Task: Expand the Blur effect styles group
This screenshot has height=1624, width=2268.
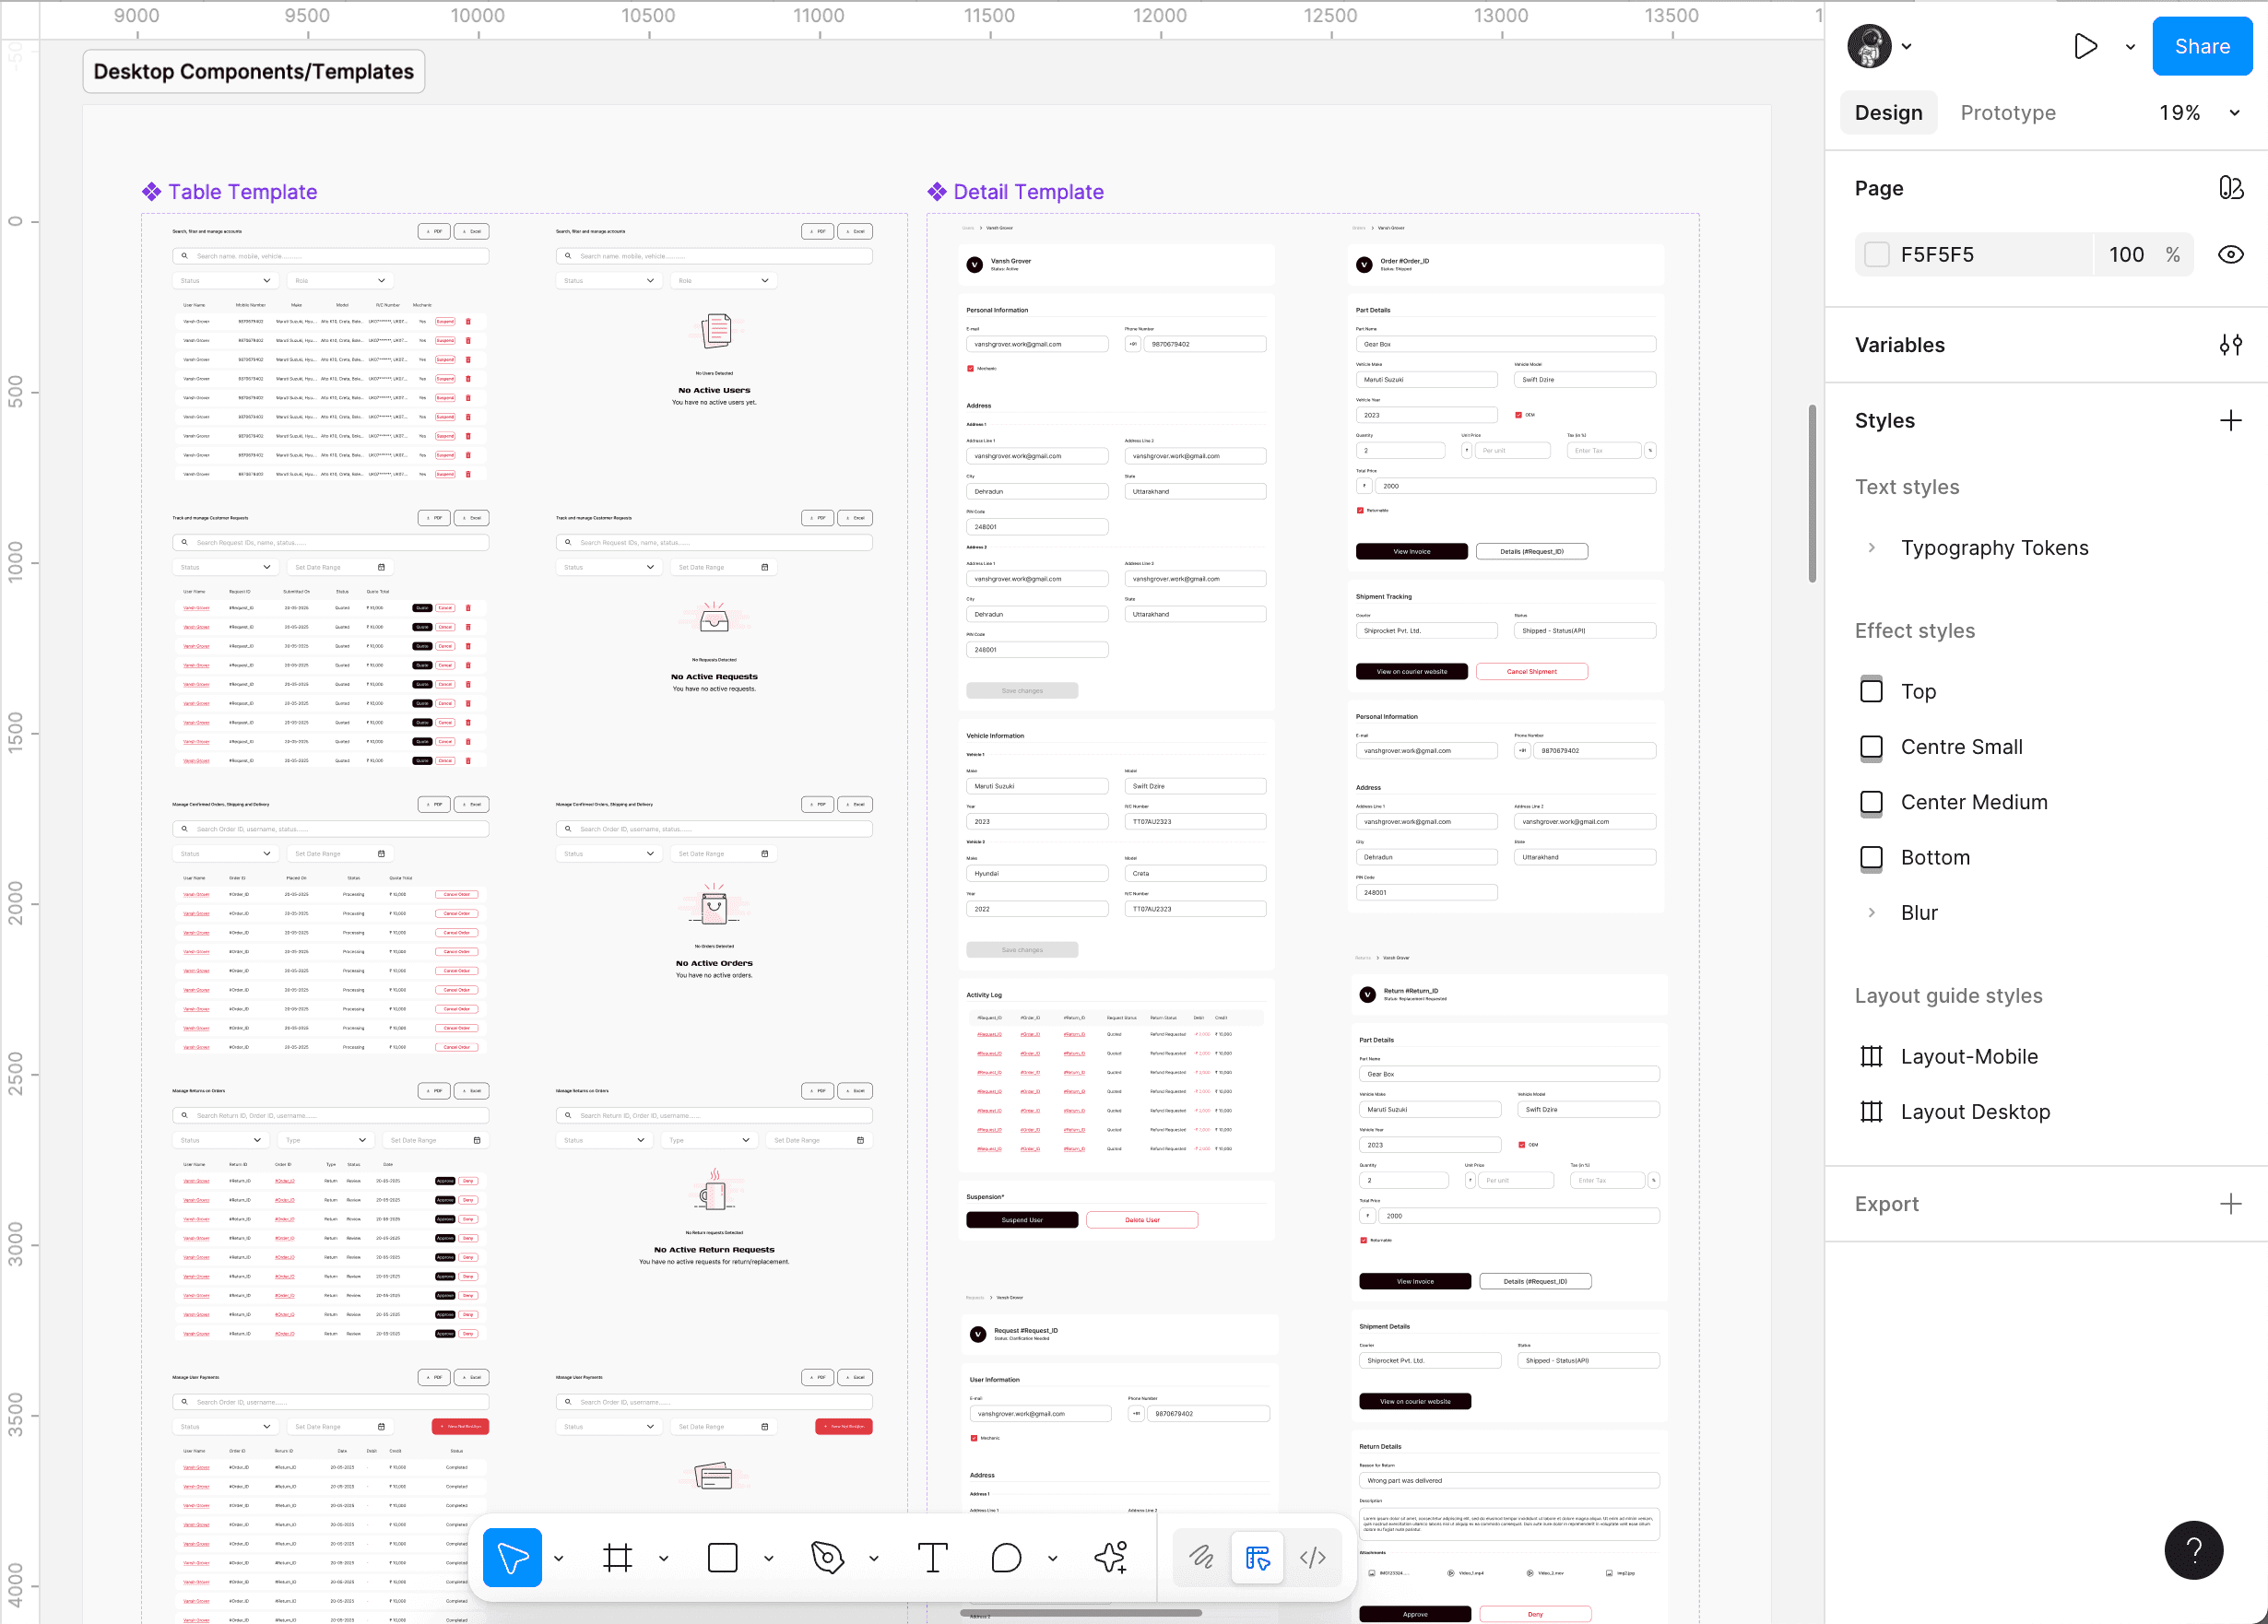Action: pos(1872,913)
